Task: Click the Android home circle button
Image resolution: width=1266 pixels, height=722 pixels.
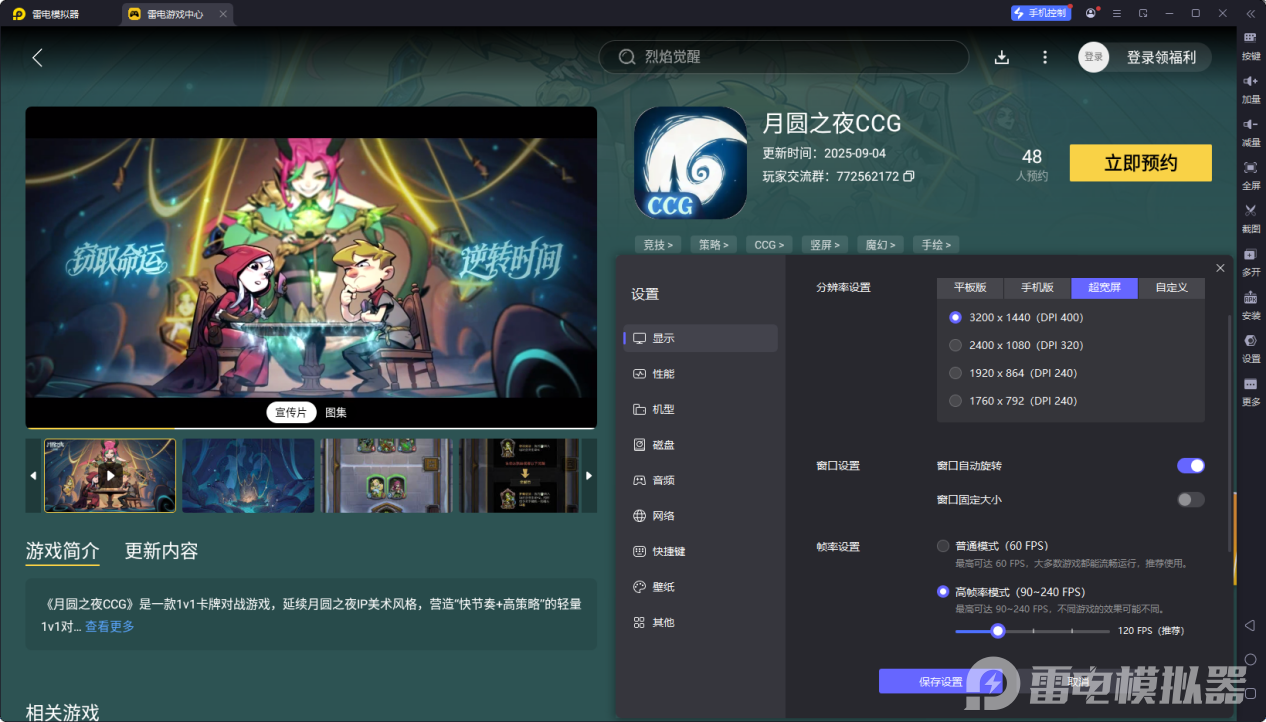Action: [x=1250, y=659]
